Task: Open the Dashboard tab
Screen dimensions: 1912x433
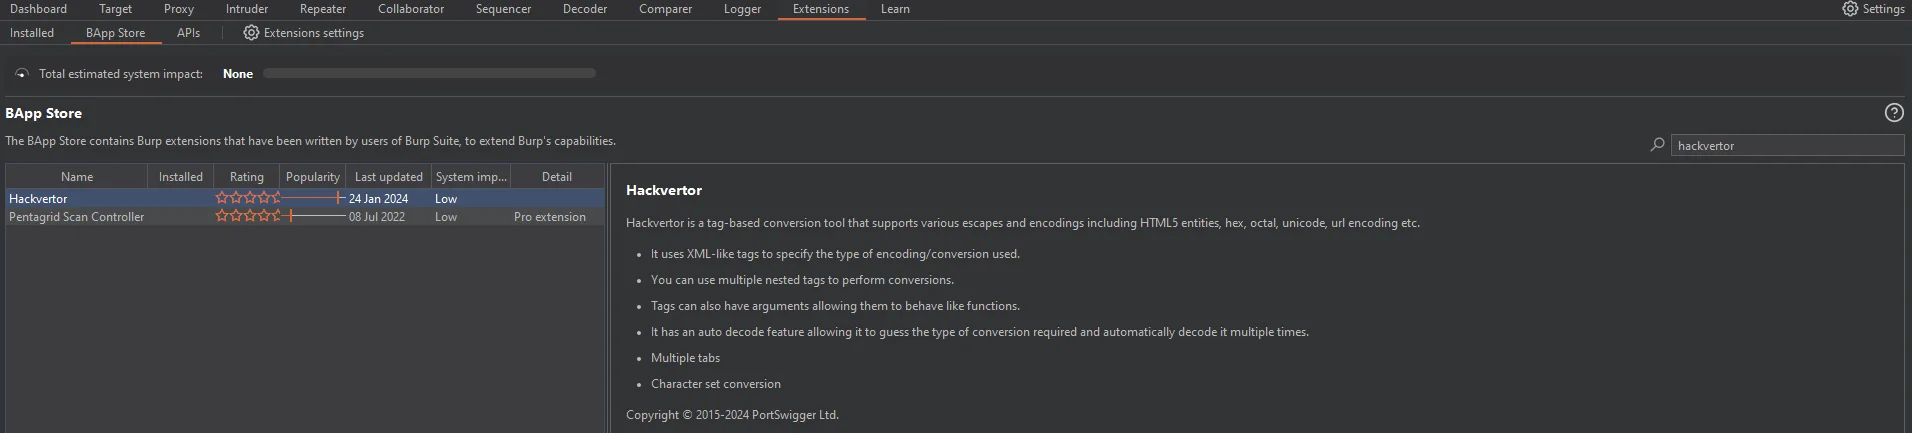Action: 38,9
